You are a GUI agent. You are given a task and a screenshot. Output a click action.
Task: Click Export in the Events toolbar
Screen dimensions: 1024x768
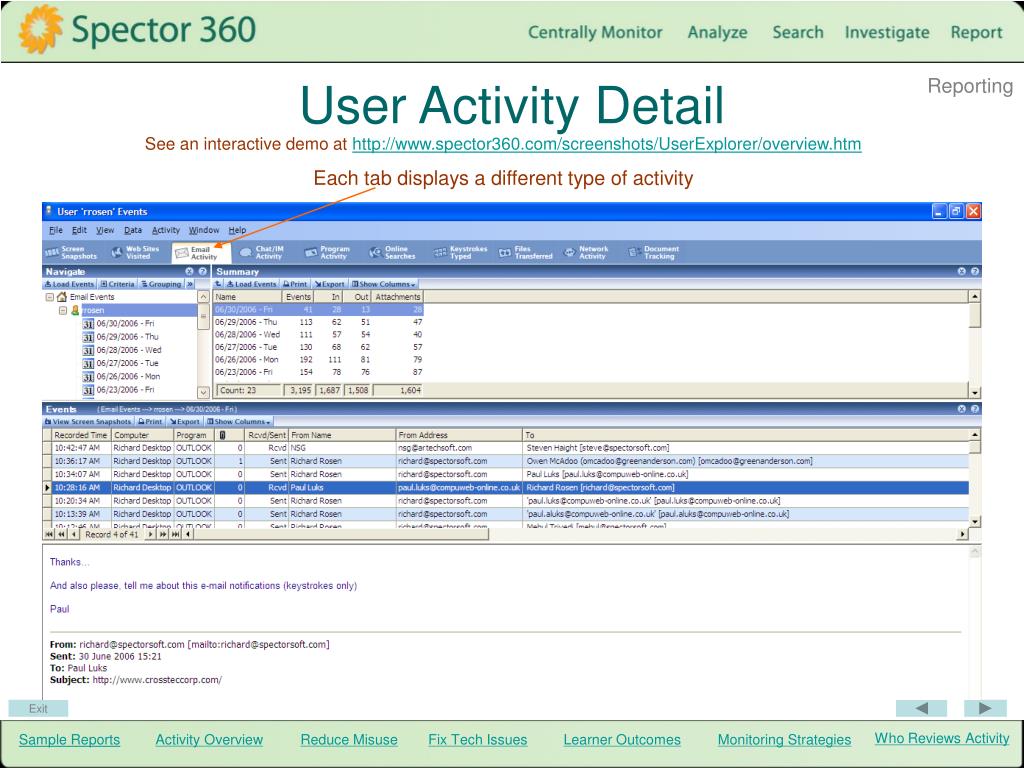[x=184, y=422]
